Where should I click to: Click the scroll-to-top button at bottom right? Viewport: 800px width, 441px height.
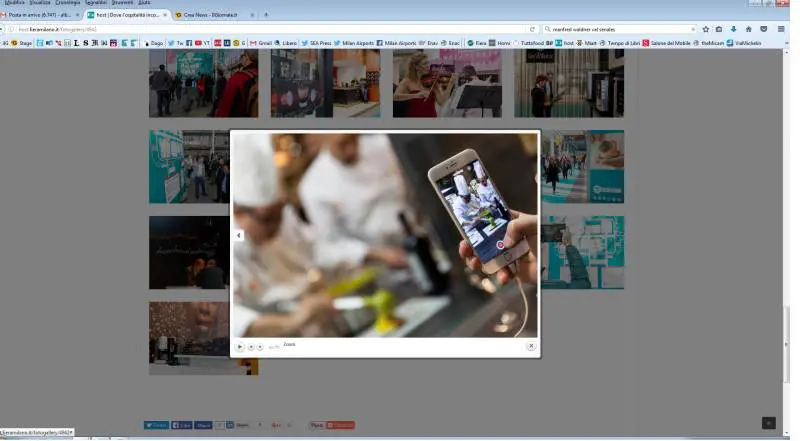click(x=768, y=423)
